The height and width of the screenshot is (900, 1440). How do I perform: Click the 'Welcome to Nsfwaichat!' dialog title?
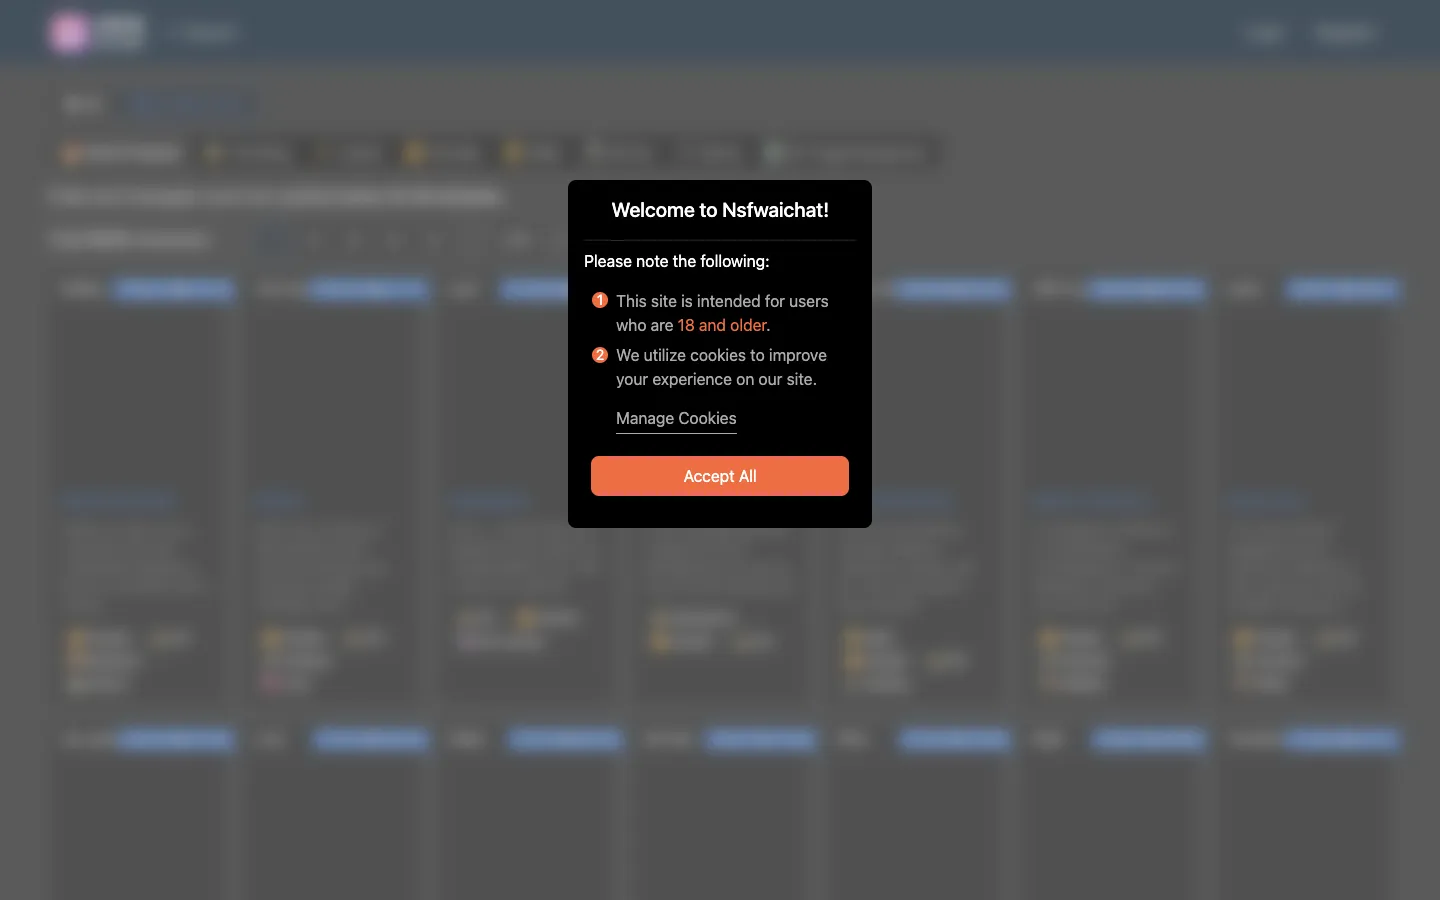720,210
